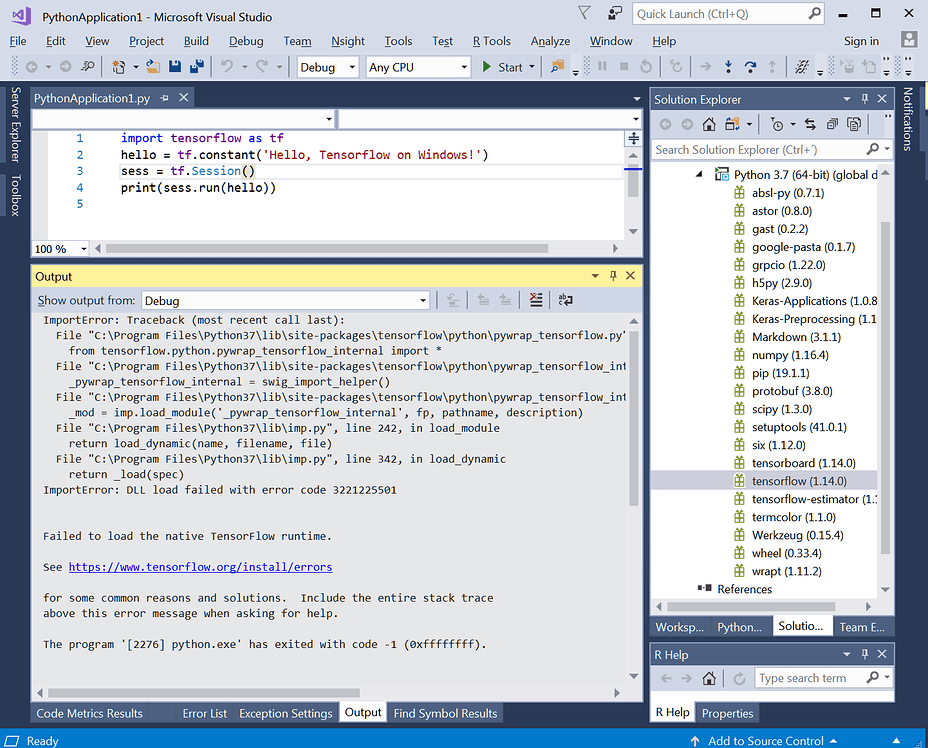Click the Home icon in Solution Explorer
The width and height of the screenshot is (928, 748).
tap(709, 124)
